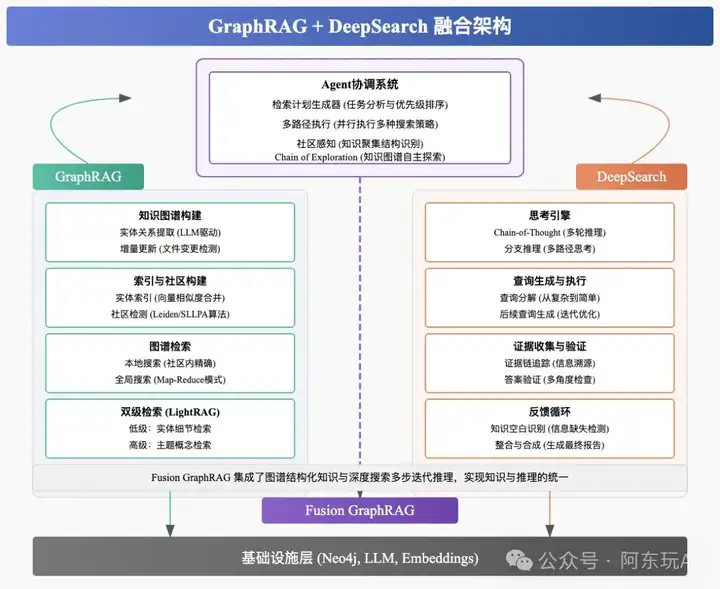This screenshot has height=589, width=720.
Task: Click 低级：实体细节检索 text
Action: pos(170,429)
